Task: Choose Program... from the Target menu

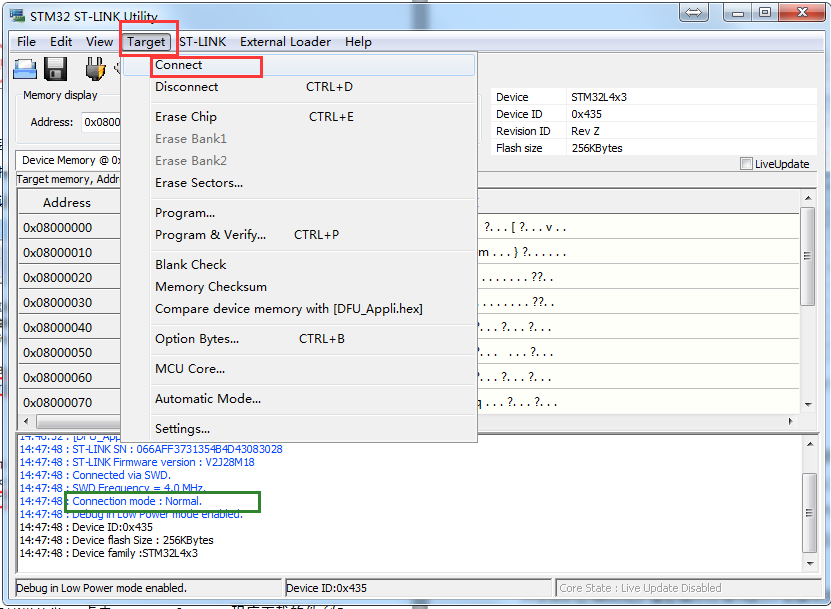Action: point(299,213)
